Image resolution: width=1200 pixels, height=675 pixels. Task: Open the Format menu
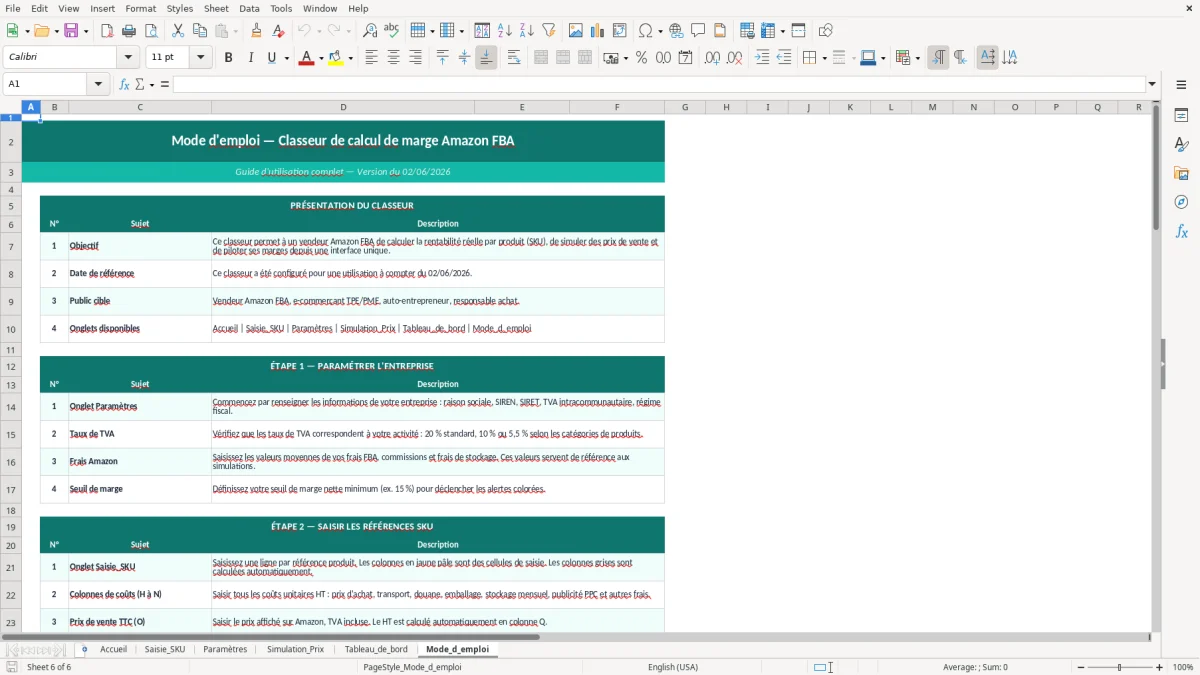coord(141,8)
